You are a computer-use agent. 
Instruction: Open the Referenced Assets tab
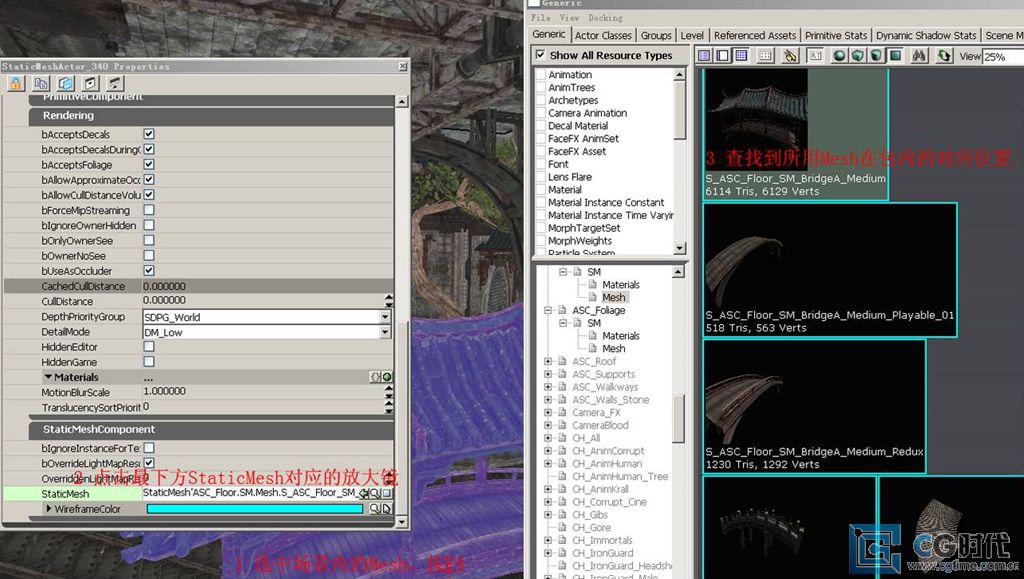point(755,35)
